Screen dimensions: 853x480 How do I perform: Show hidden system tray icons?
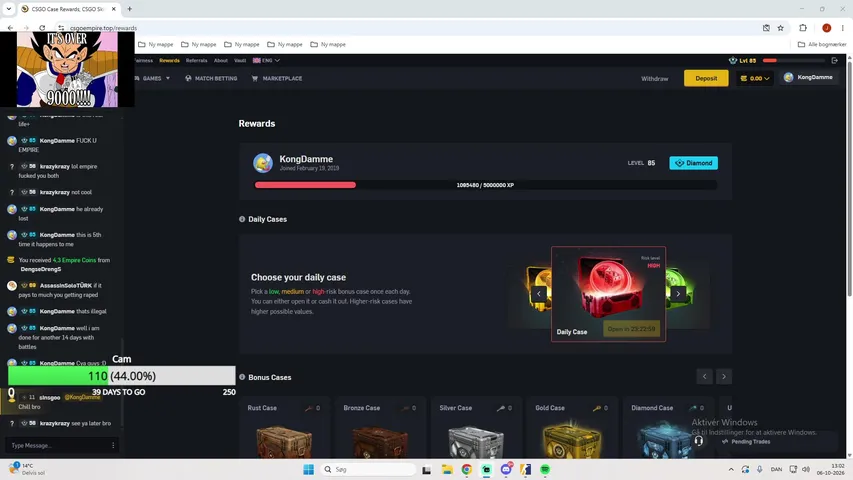pyautogui.click(x=731, y=469)
